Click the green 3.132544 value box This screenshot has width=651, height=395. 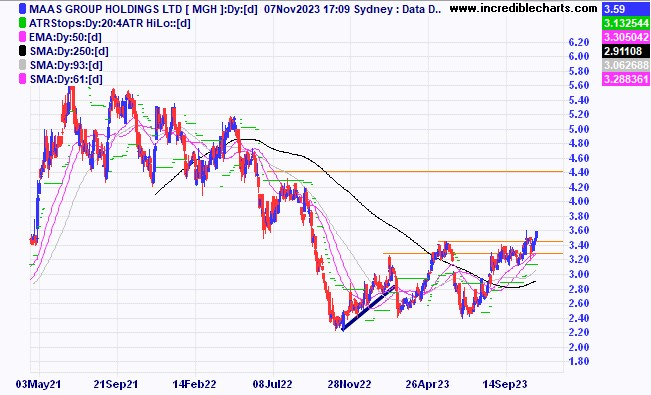tap(625, 23)
